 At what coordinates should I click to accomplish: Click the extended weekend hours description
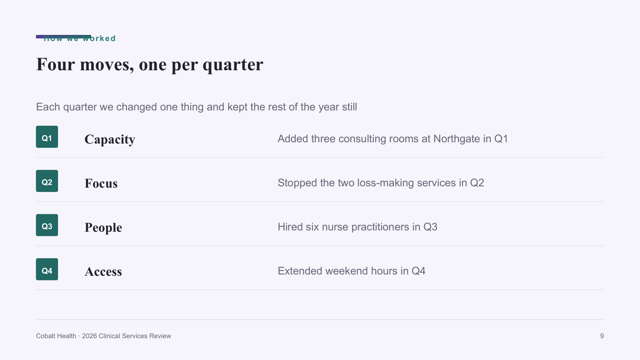point(351,271)
